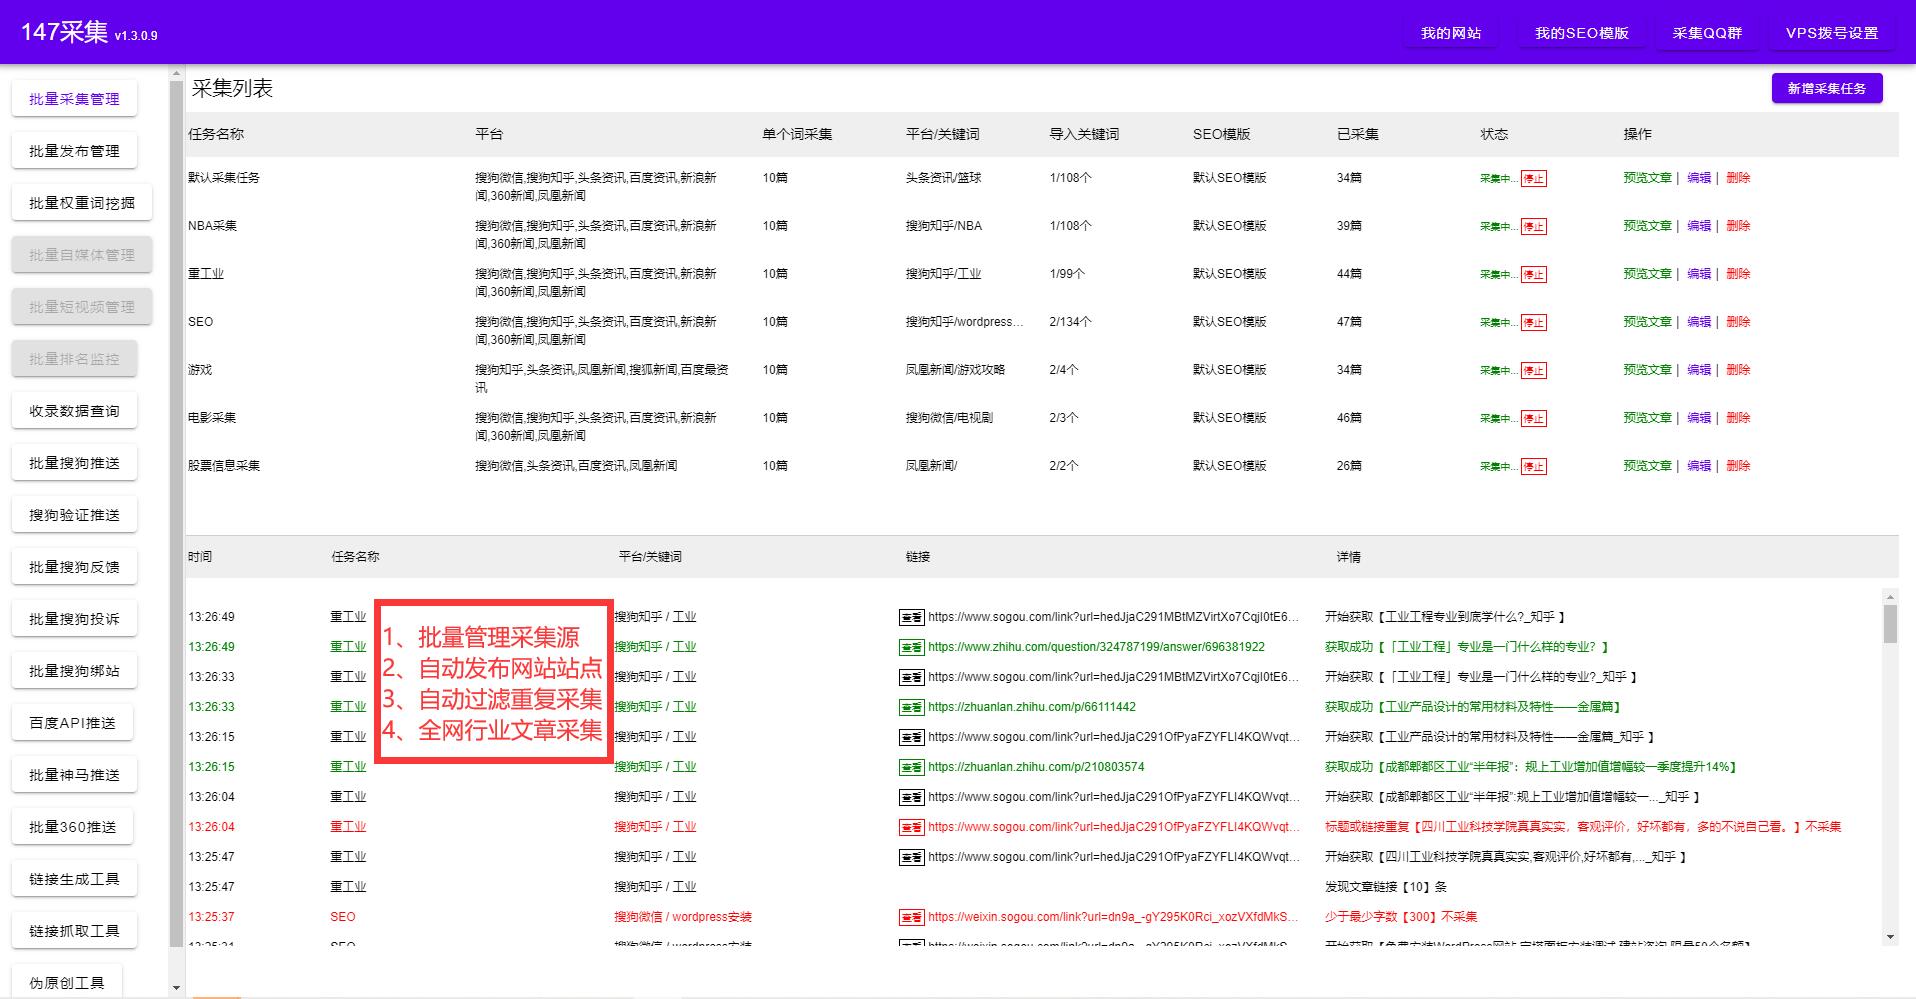Open 批量搜狗推送 tool
The width and height of the screenshot is (1916, 999).
[74, 462]
